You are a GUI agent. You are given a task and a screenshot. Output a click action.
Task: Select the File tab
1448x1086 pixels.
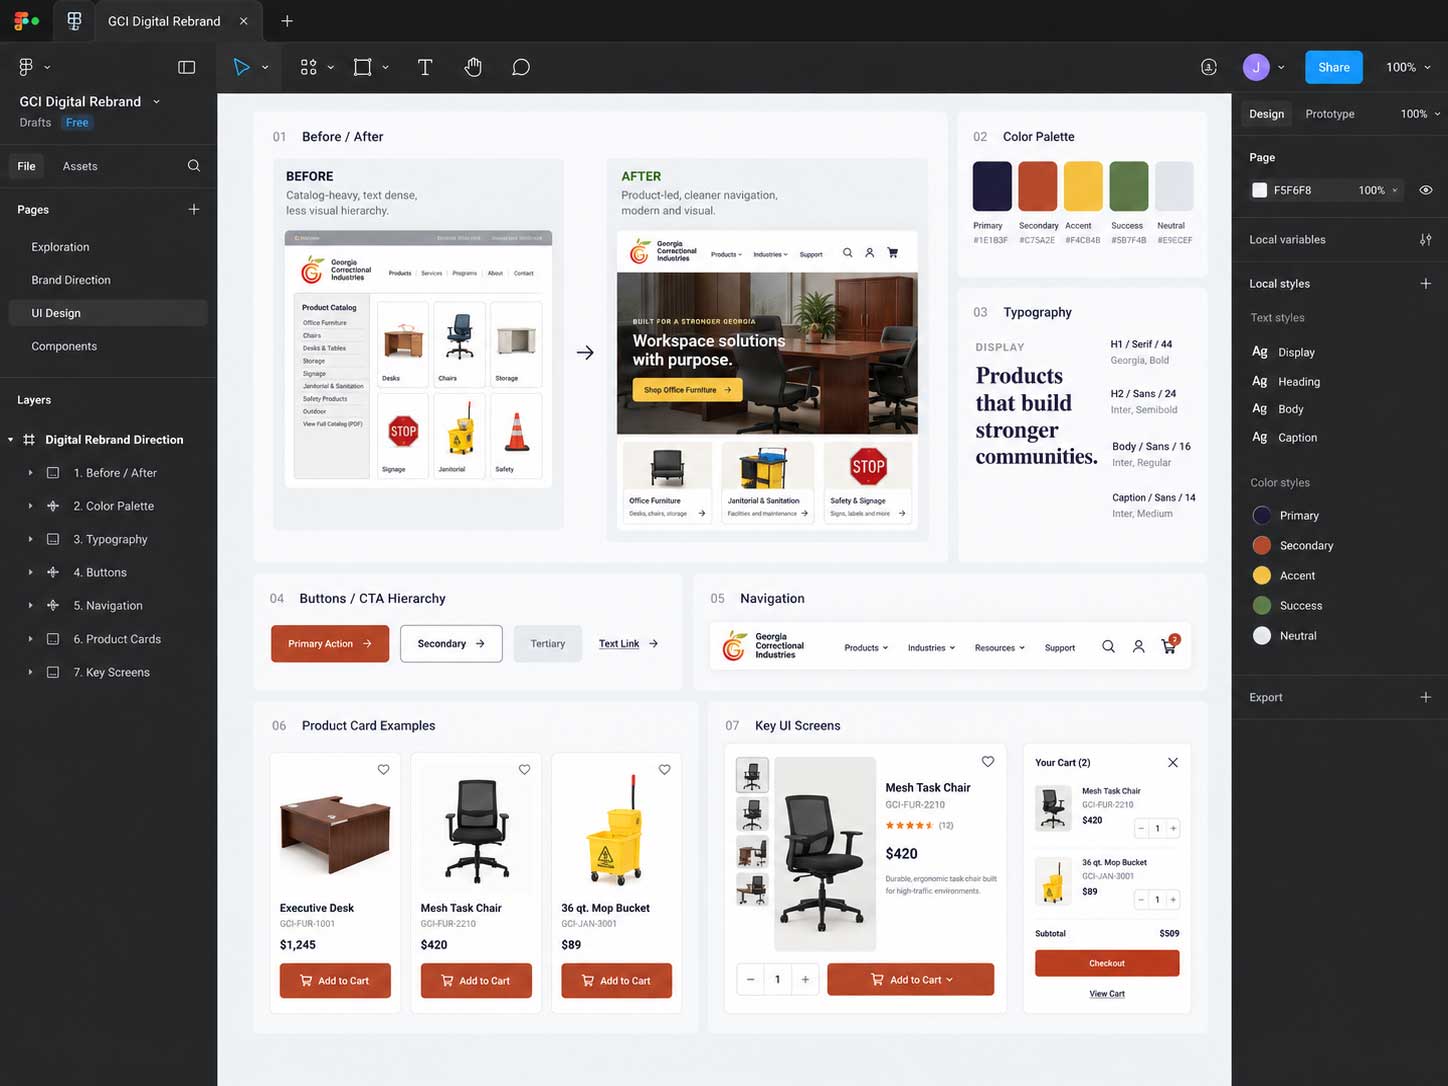tap(27, 166)
